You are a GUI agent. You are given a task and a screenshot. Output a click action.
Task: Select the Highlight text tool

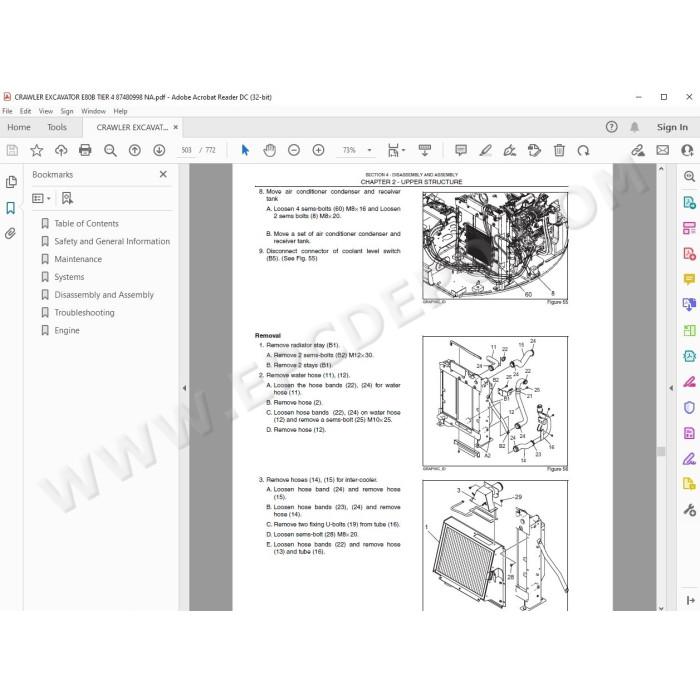tap(485, 150)
